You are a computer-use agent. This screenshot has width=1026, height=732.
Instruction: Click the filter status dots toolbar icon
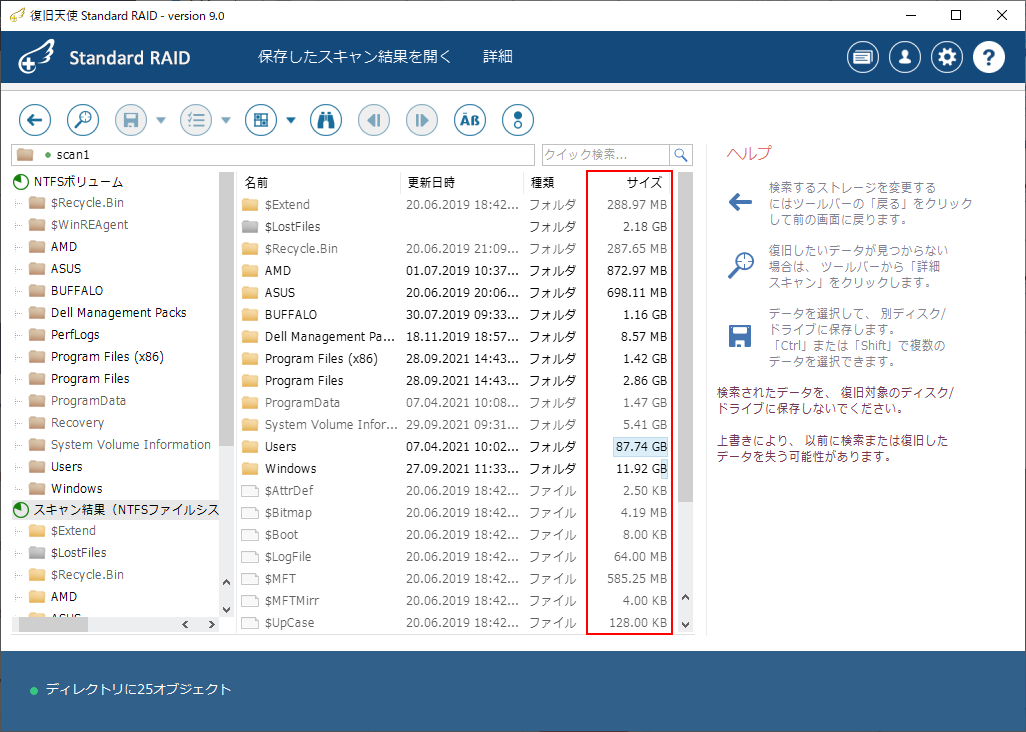[518, 120]
